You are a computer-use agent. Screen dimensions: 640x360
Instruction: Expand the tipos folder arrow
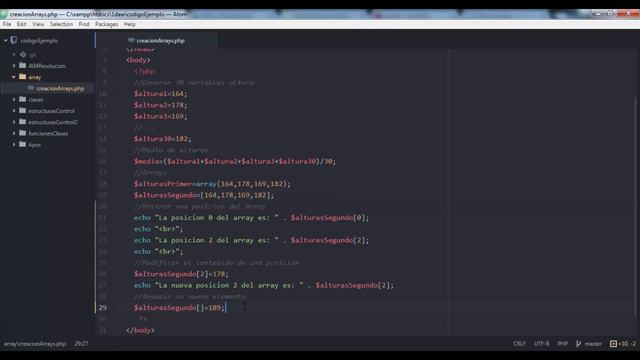tap(14, 144)
